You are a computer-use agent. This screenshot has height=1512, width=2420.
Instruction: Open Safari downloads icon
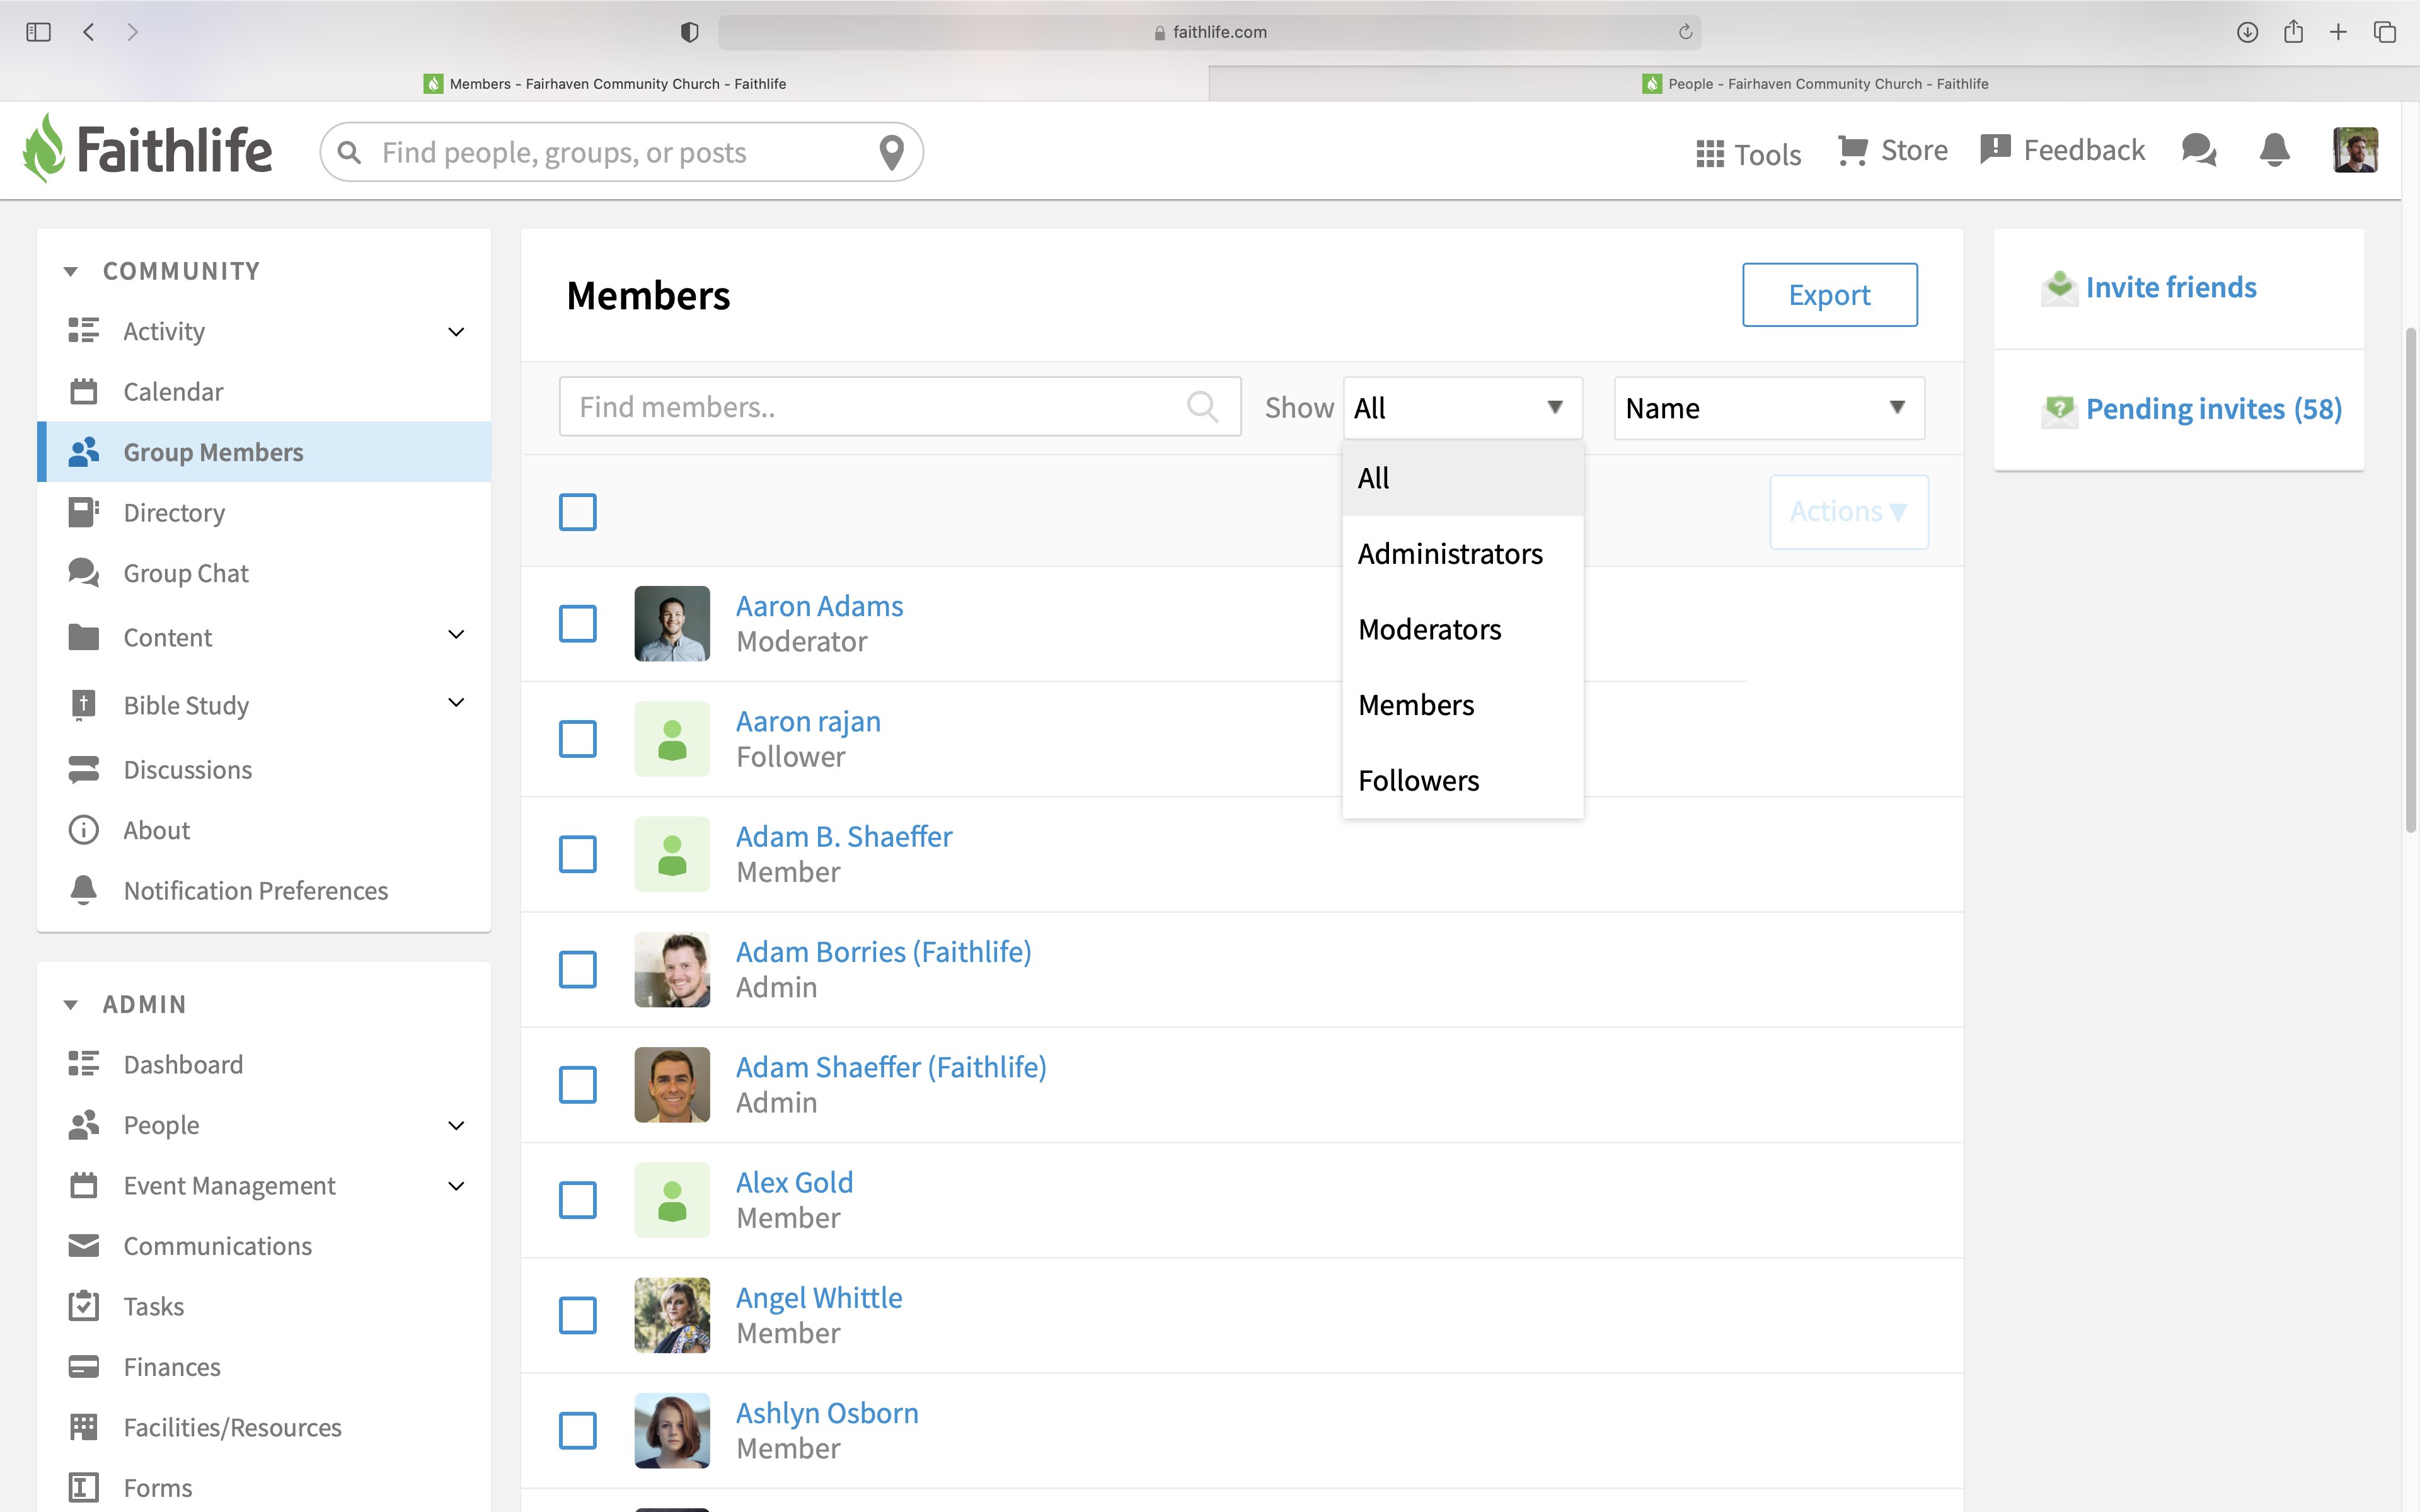tap(2247, 32)
